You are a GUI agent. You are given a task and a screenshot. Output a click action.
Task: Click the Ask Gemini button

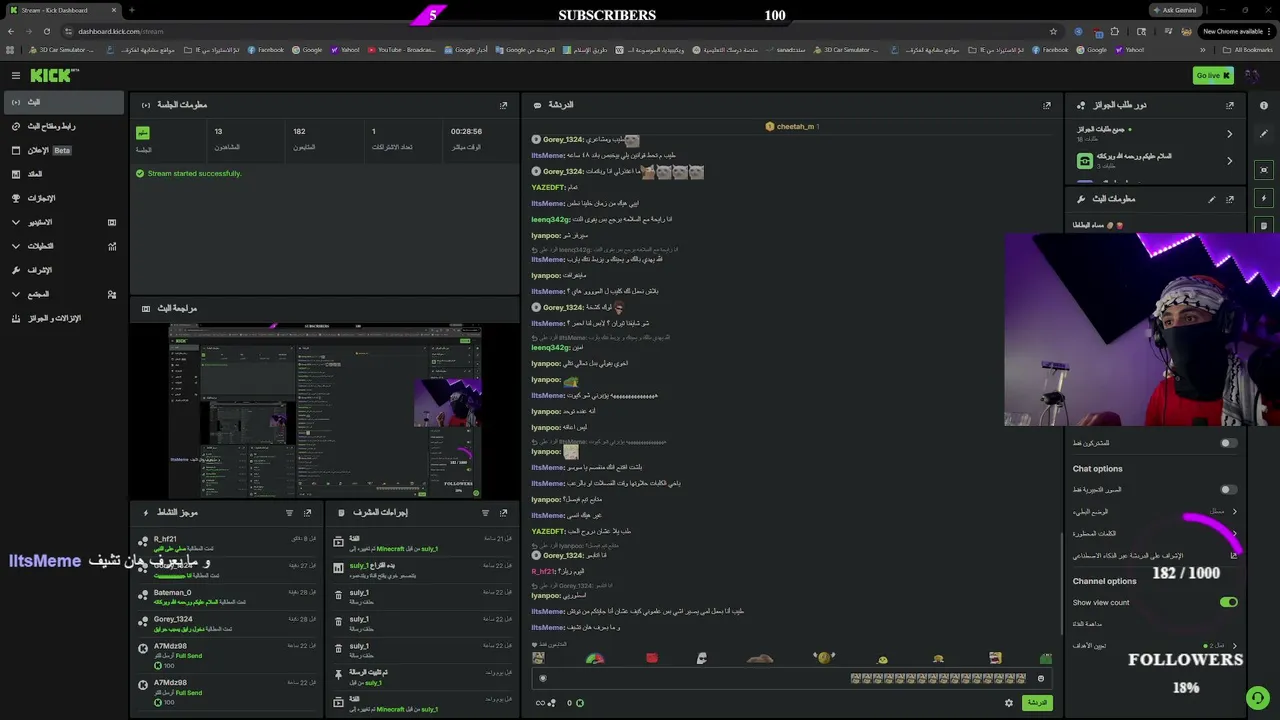click(1176, 10)
